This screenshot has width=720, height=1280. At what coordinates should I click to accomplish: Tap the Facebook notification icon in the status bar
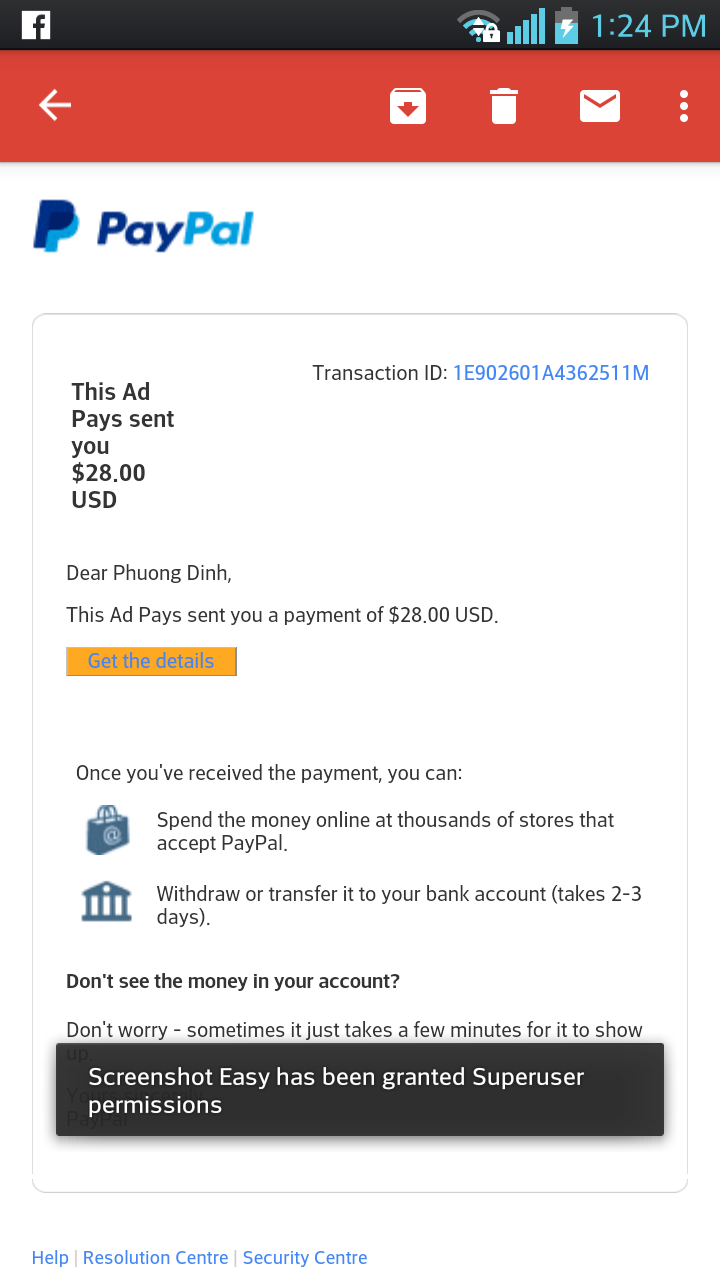[35, 25]
